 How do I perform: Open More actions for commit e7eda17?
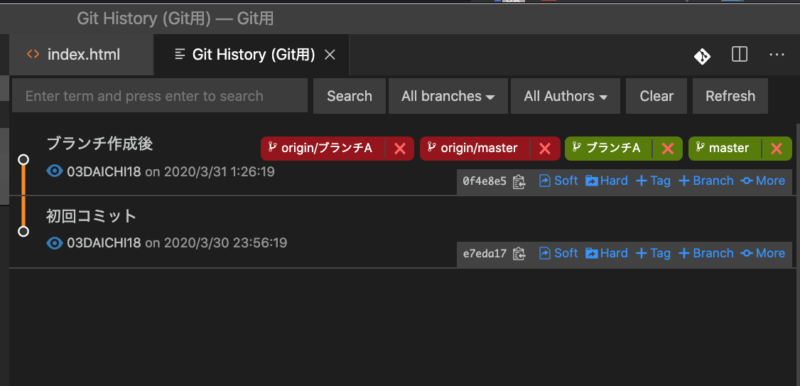pos(763,253)
